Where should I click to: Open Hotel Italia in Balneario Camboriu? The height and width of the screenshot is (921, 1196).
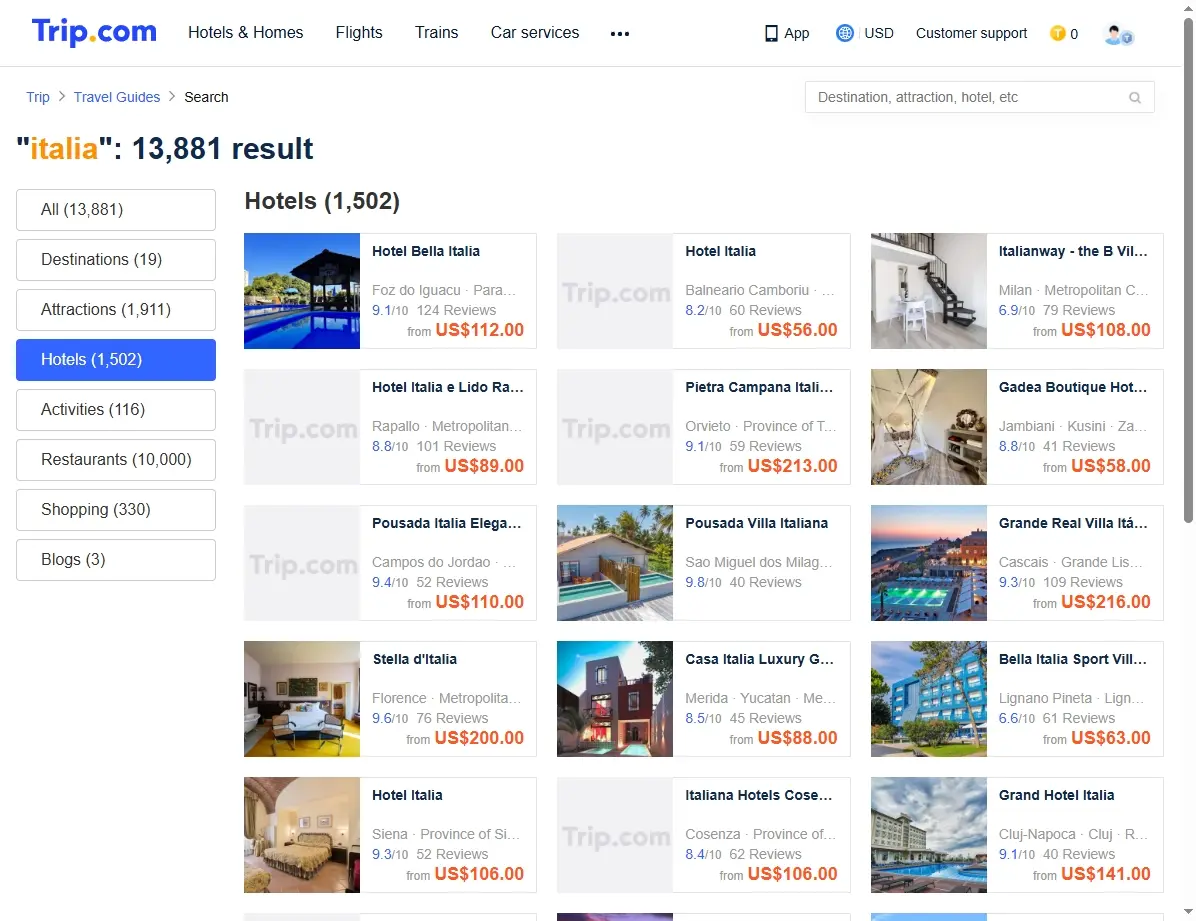[703, 291]
